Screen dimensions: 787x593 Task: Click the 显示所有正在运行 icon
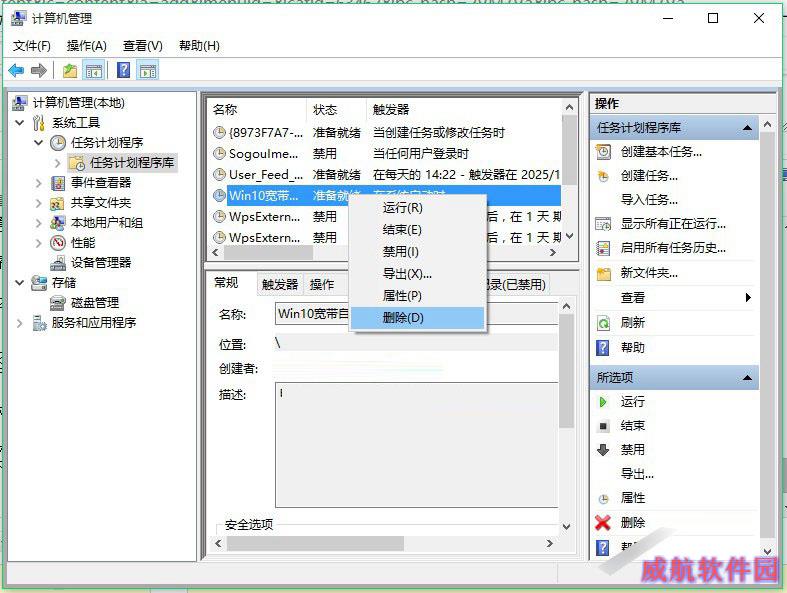(603, 223)
